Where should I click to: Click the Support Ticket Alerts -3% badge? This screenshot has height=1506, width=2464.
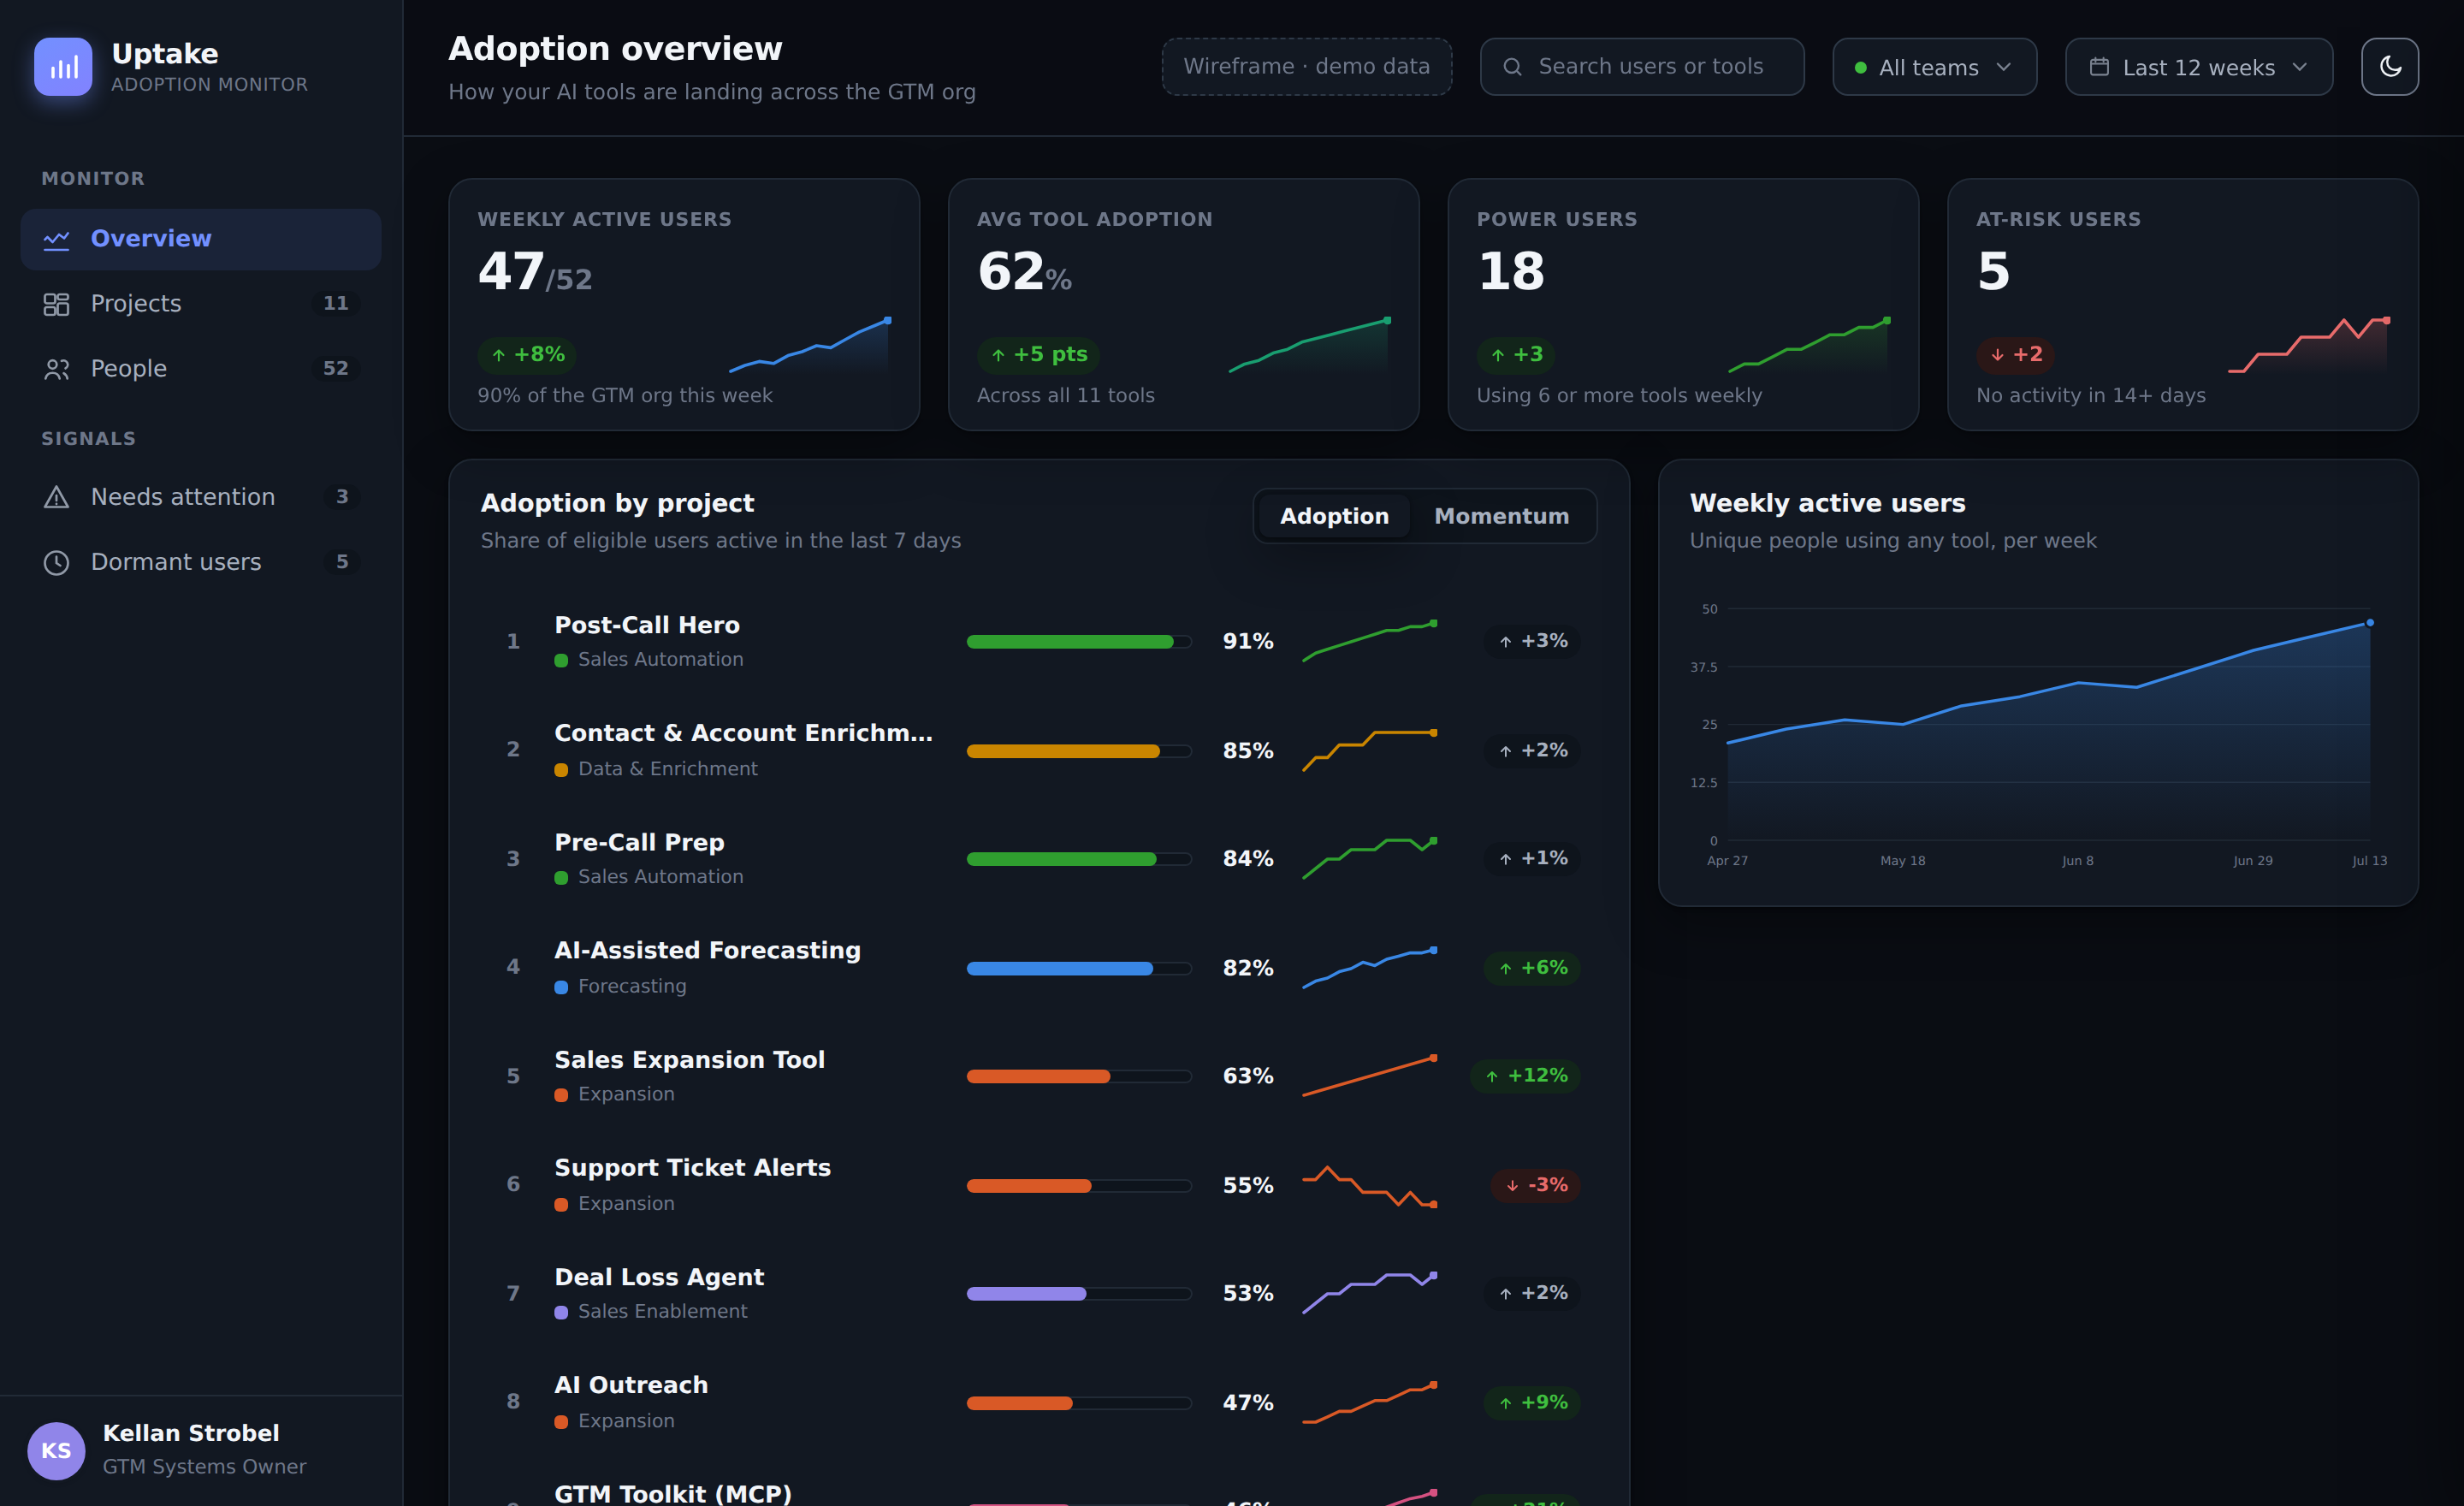pyautogui.click(x=1536, y=1185)
